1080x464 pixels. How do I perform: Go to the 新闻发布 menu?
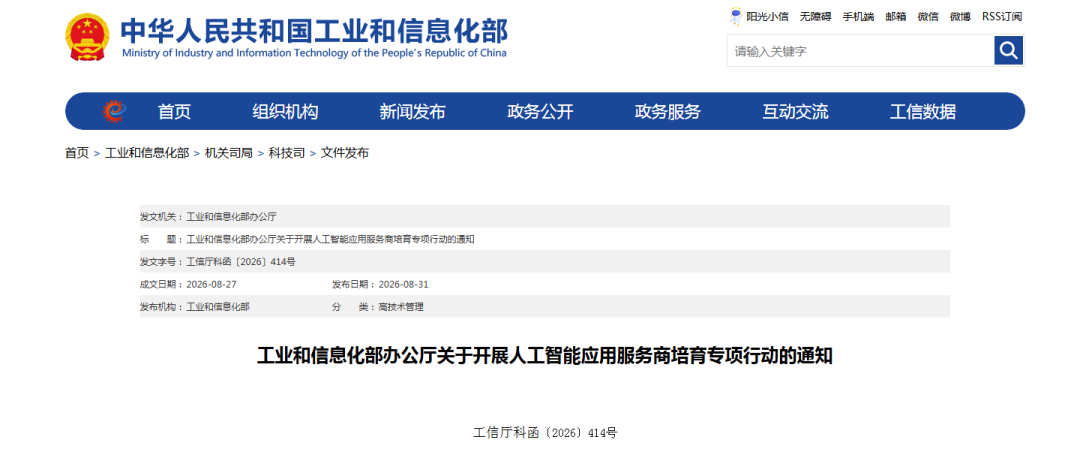pos(413,112)
